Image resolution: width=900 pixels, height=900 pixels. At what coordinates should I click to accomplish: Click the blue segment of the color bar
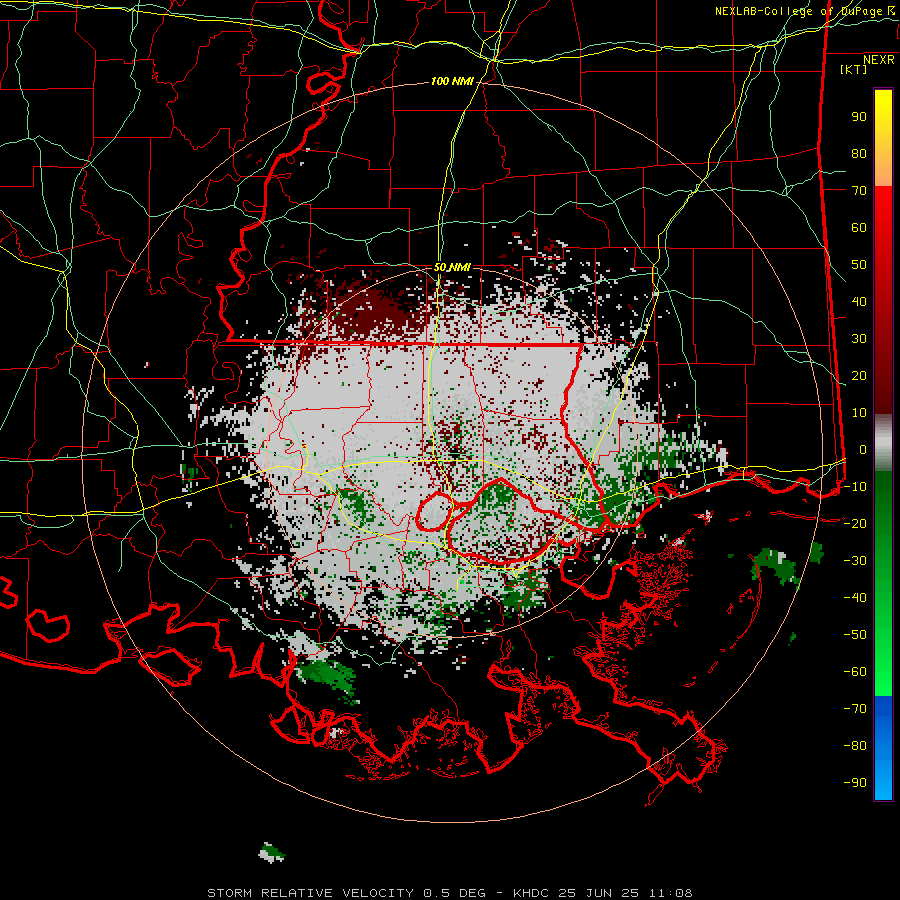coord(883,746)
